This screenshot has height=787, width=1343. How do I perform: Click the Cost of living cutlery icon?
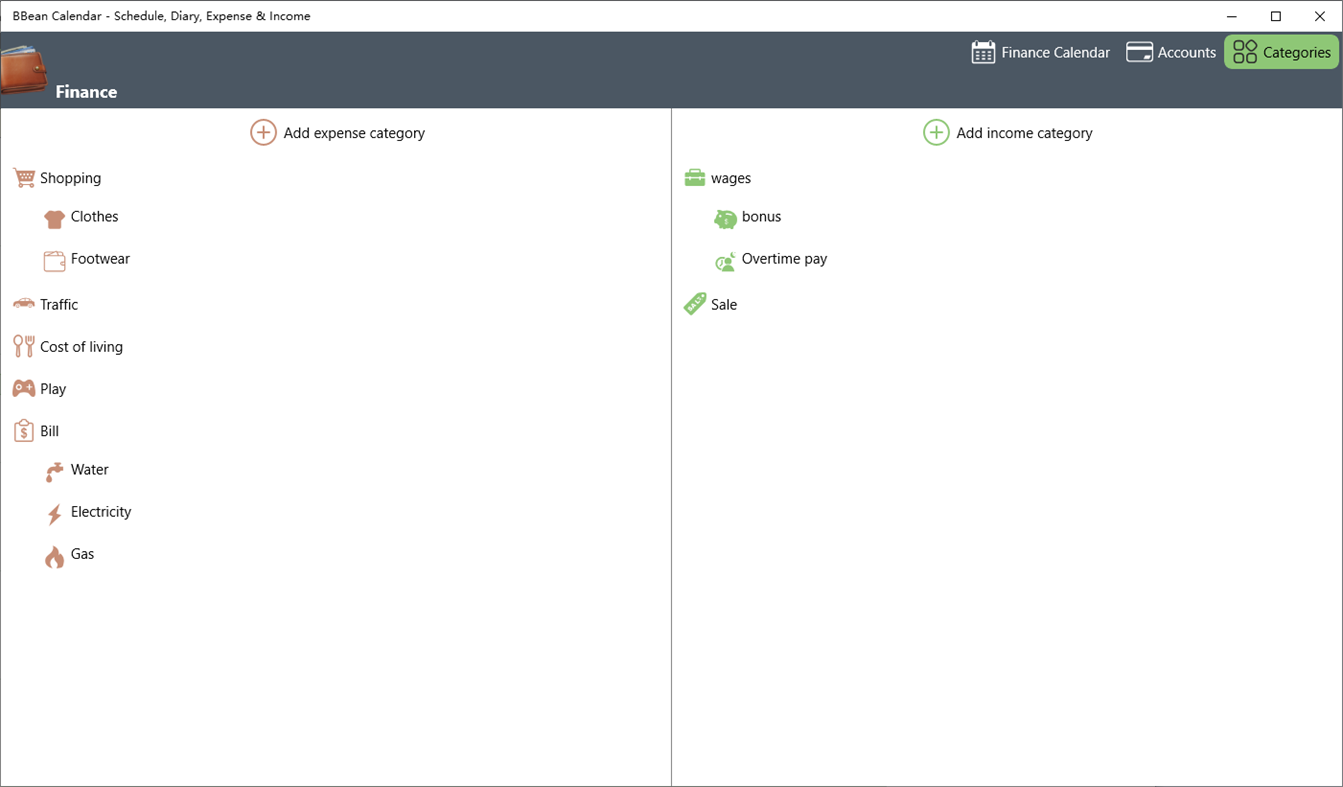(22, 346)
